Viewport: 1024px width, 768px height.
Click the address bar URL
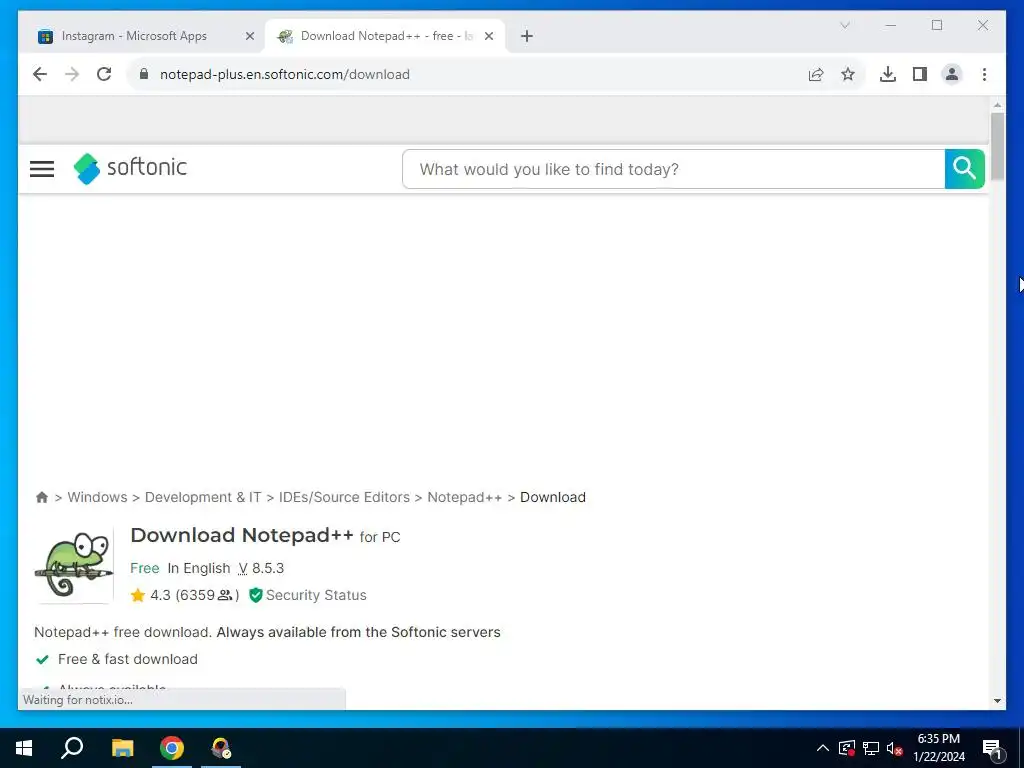coord(285,74)
